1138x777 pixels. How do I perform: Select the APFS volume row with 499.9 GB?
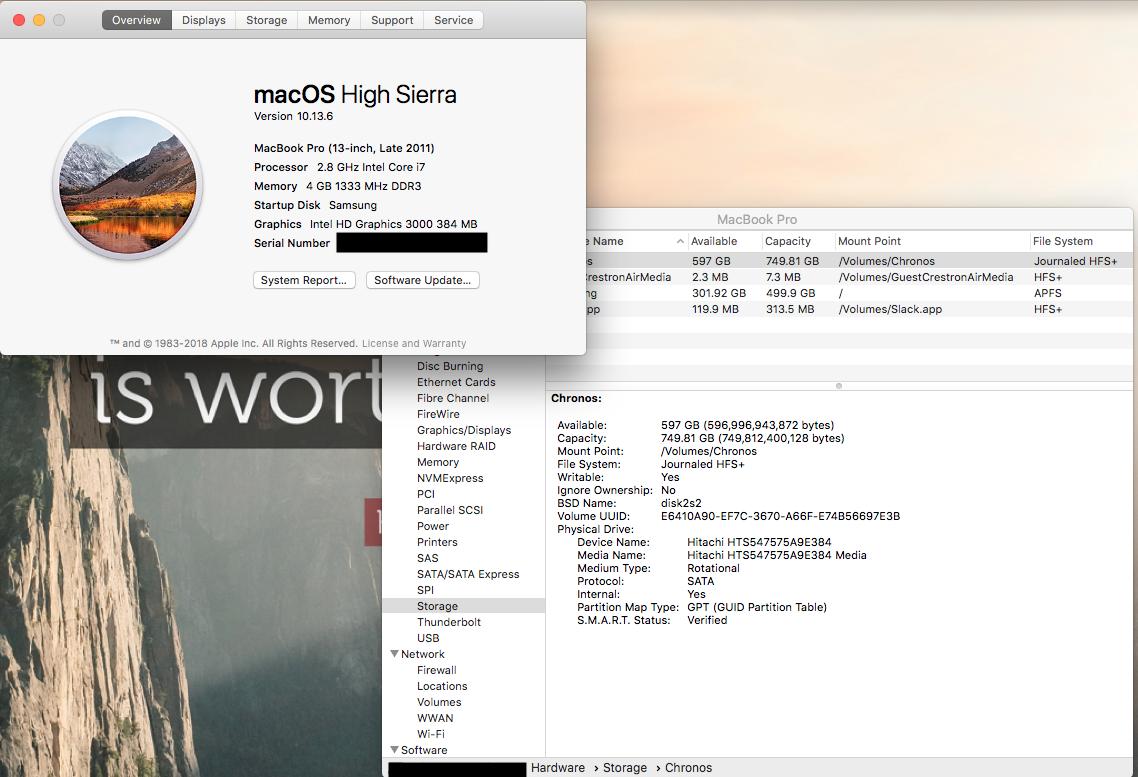coord(859,292)
